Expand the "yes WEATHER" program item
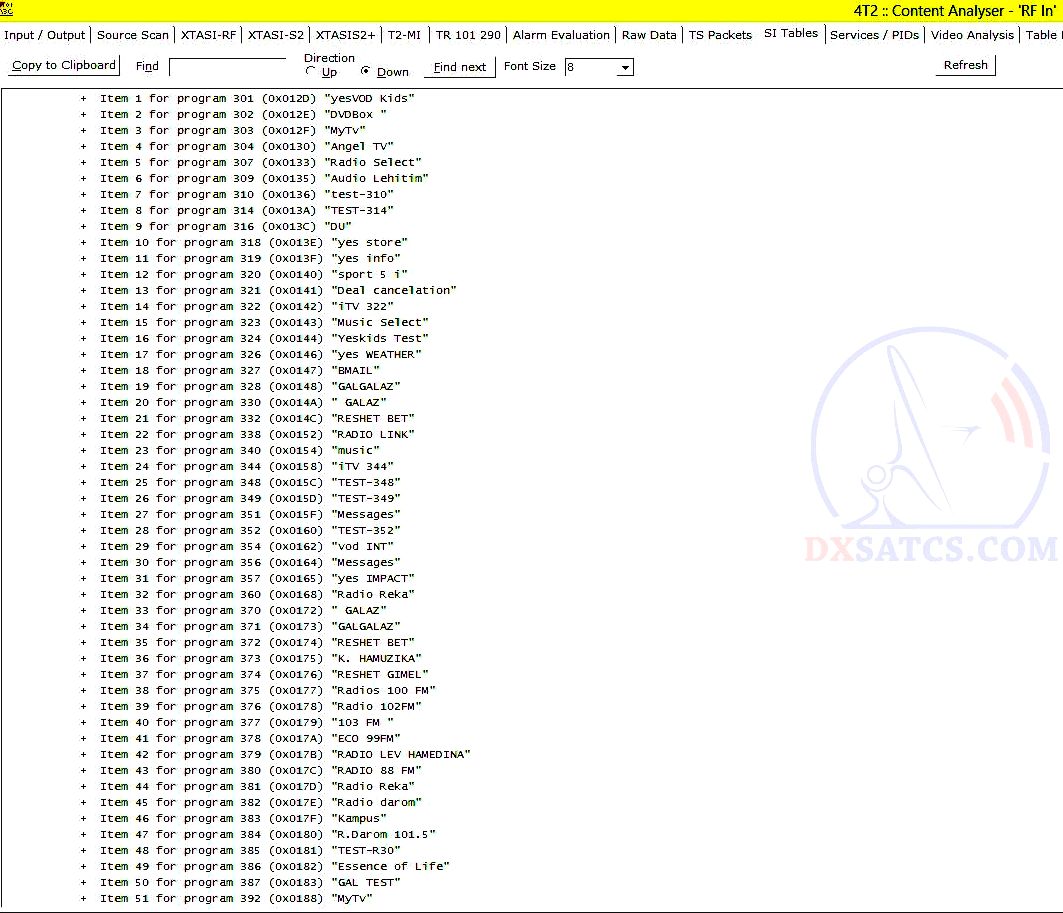This screenshot has width=1063, height=913. 83,354
